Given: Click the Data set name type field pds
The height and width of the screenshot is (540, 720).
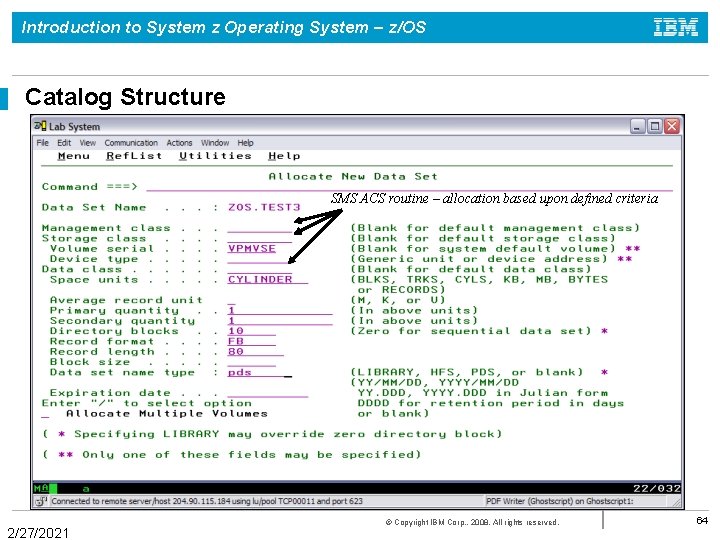Looking at the screenshot, I should click(259, 372).
